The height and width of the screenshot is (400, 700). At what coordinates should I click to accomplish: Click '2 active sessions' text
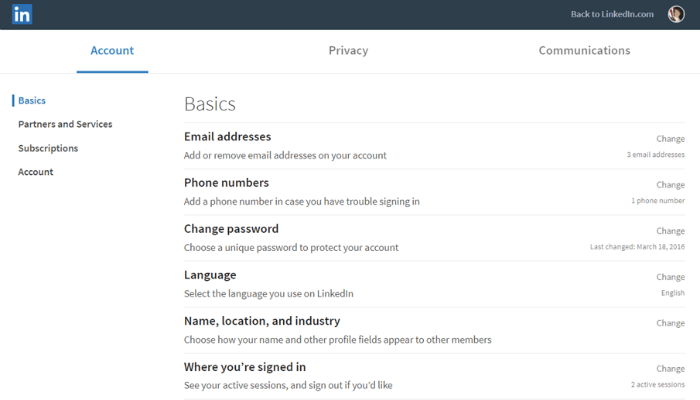tap(658, 384)
